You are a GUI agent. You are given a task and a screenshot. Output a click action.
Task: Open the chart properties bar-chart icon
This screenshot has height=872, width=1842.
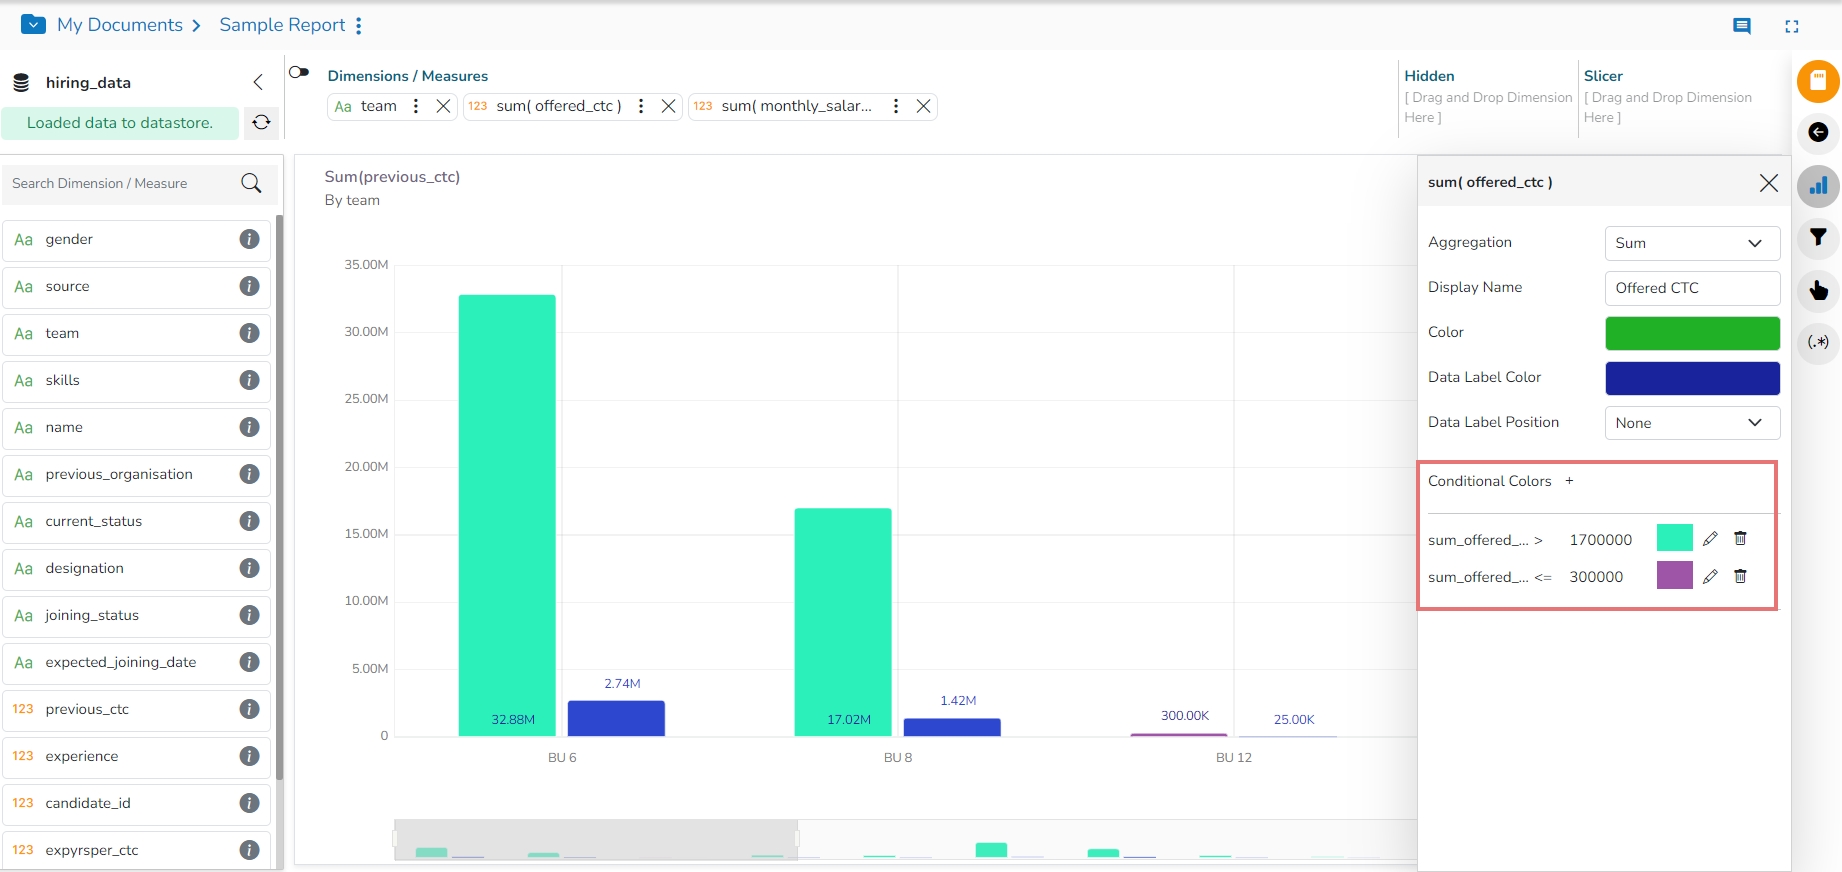(1818, 186)
